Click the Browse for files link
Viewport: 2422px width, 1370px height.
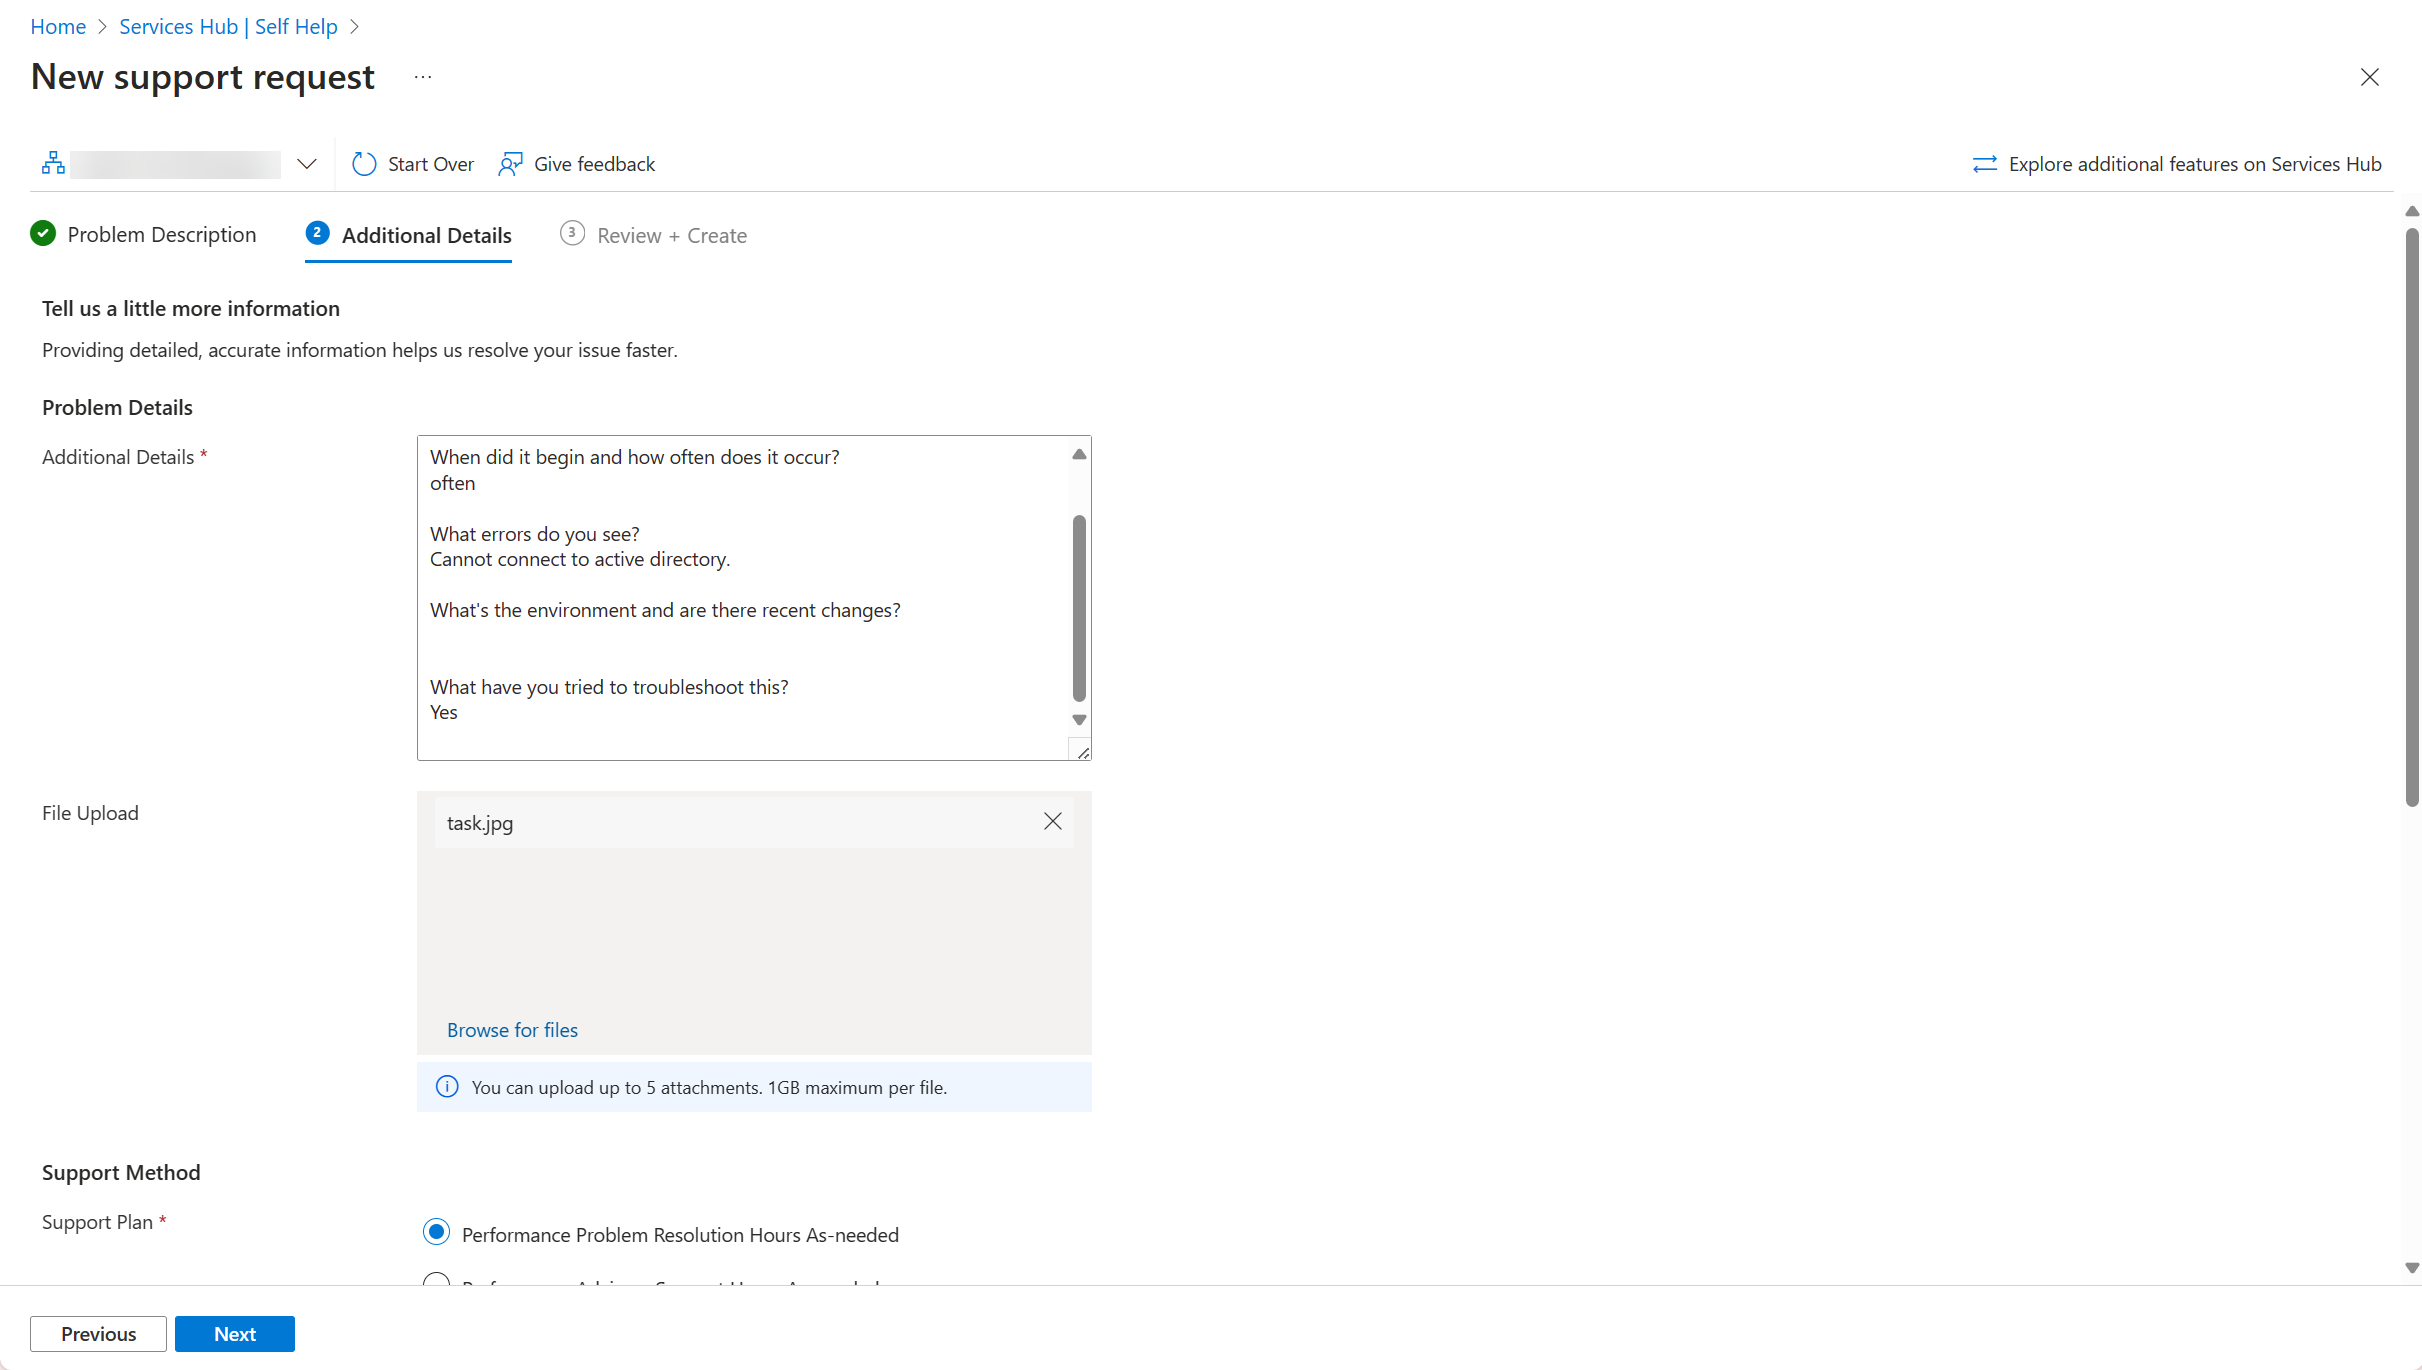click(511, 1029)
